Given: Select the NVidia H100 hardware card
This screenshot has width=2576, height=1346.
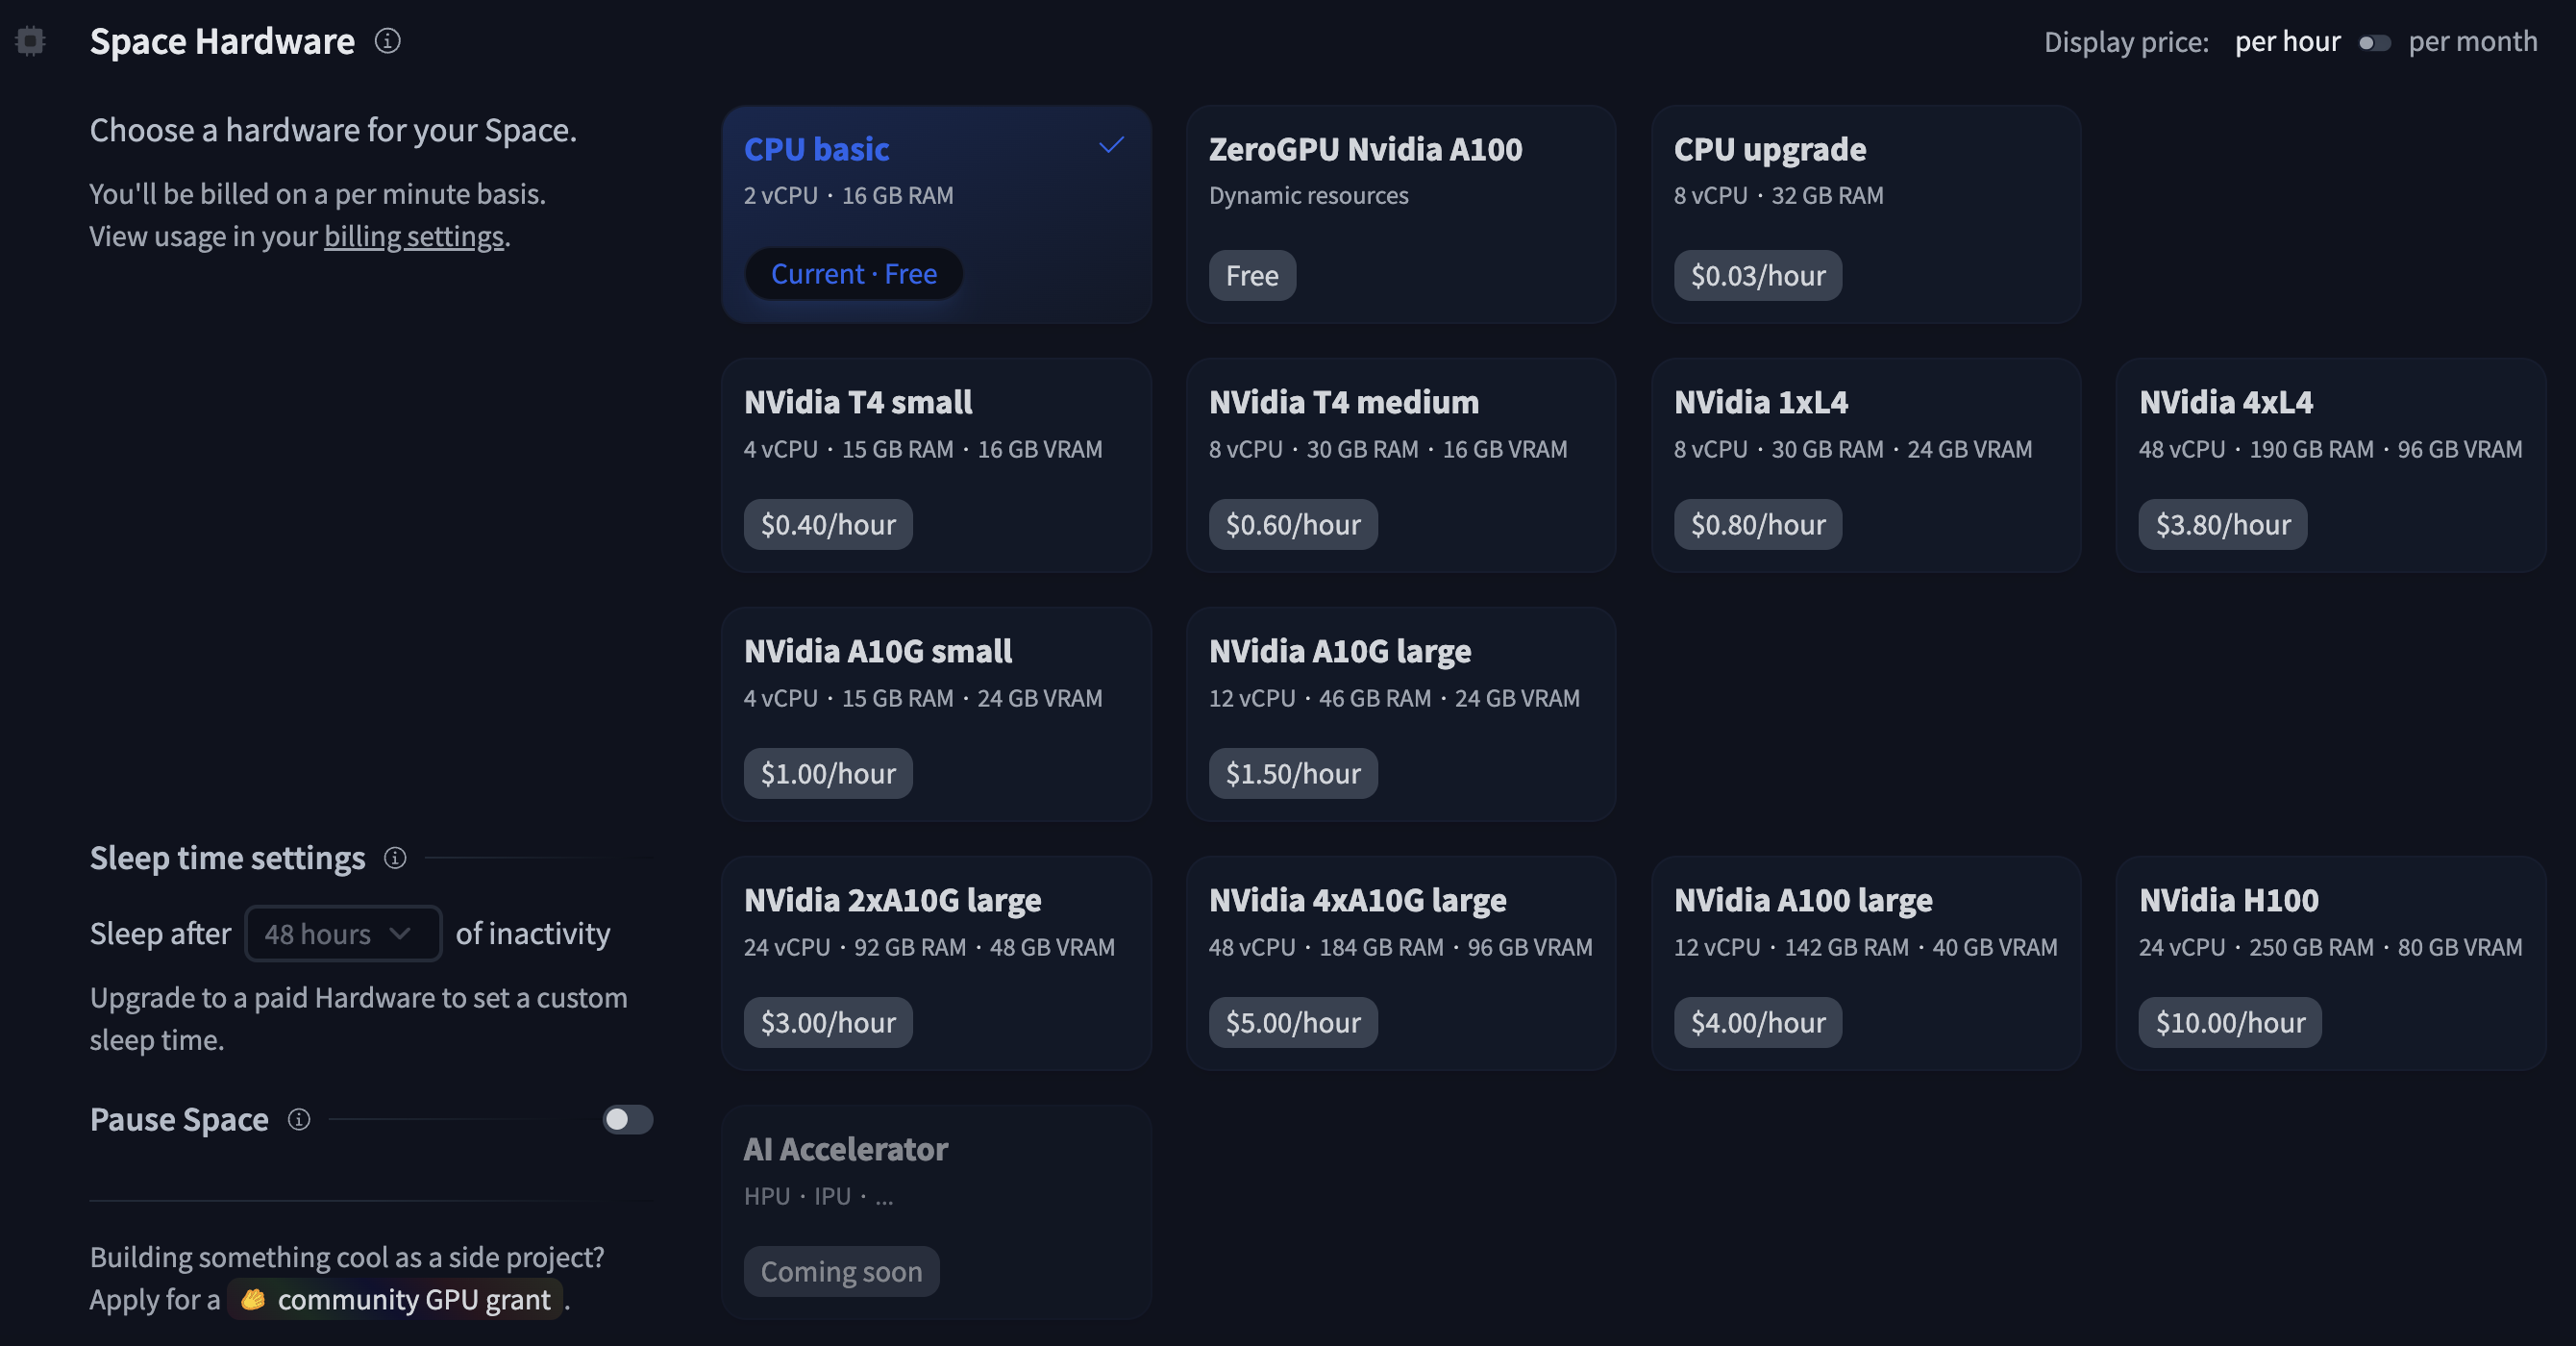Looking at the screenshot, I should pos(2330,963).
